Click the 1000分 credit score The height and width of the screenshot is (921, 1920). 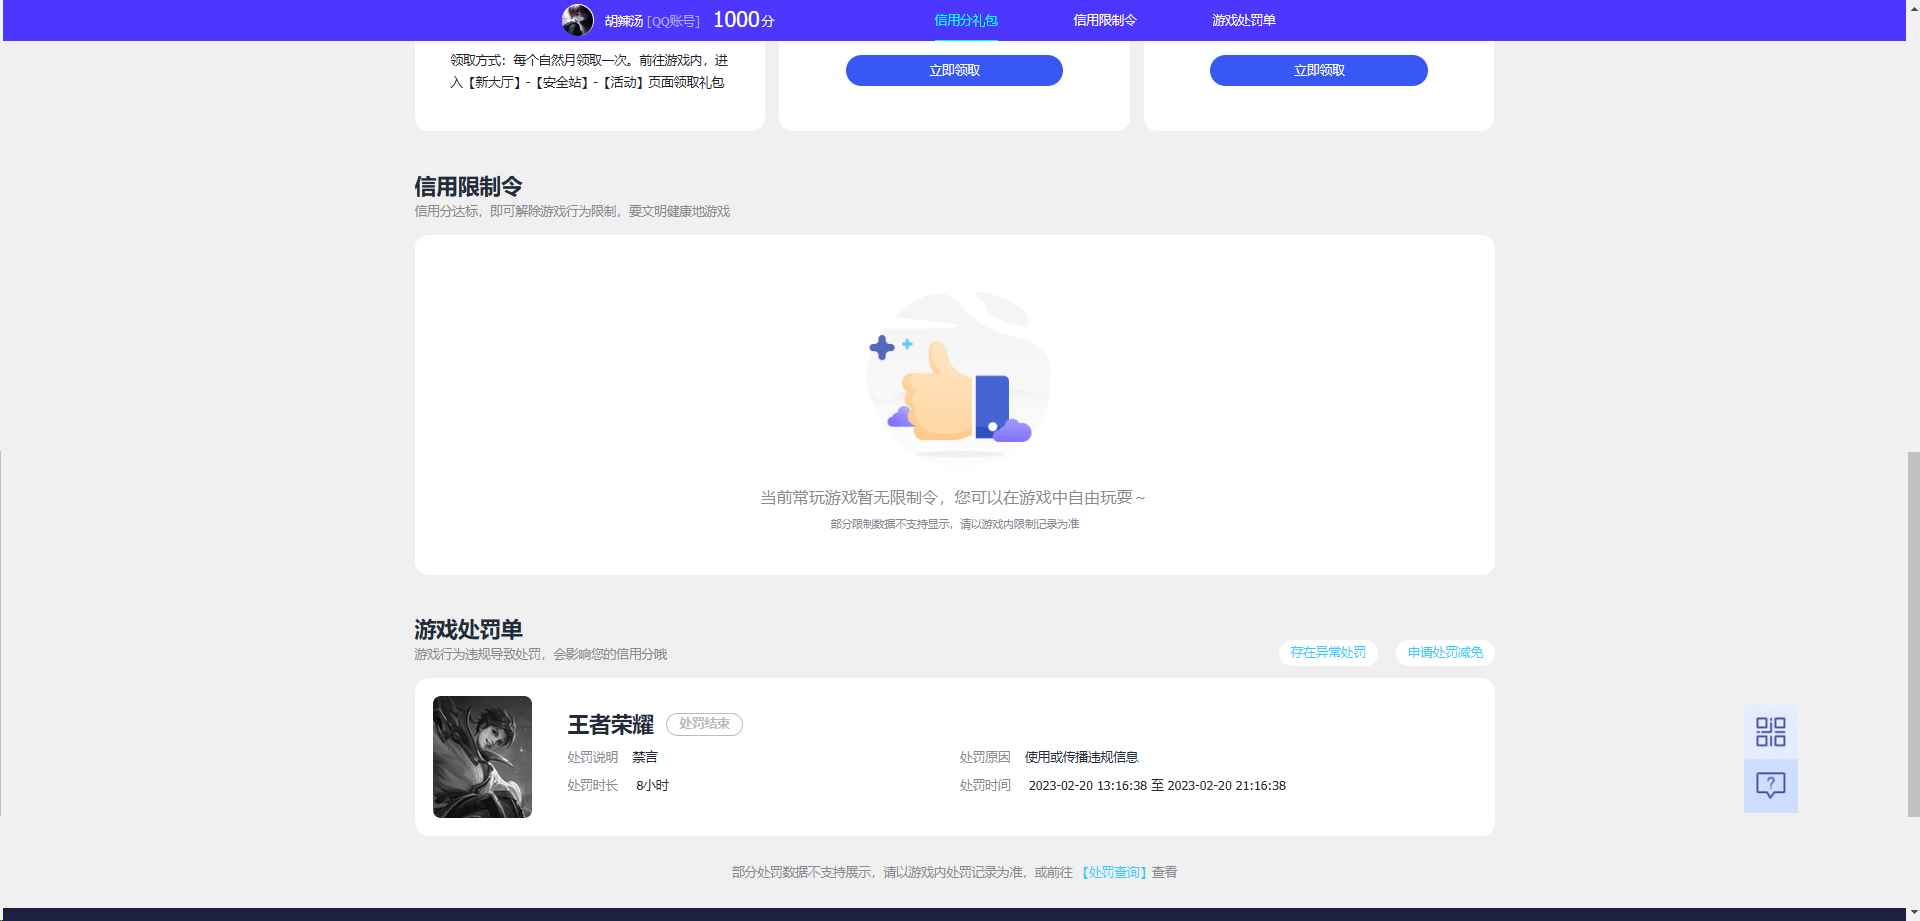click(x=743, y=20)
